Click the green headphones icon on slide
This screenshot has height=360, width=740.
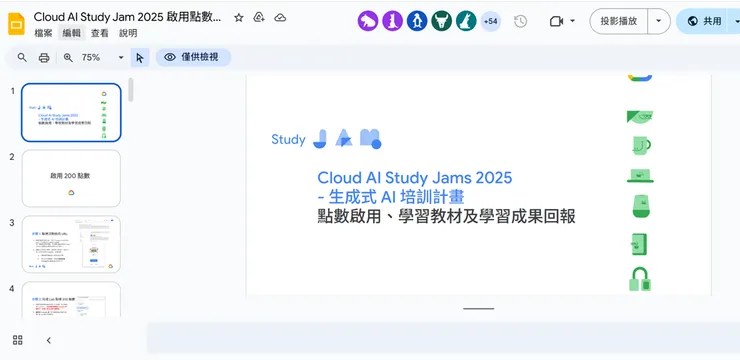tap(640, 279)
